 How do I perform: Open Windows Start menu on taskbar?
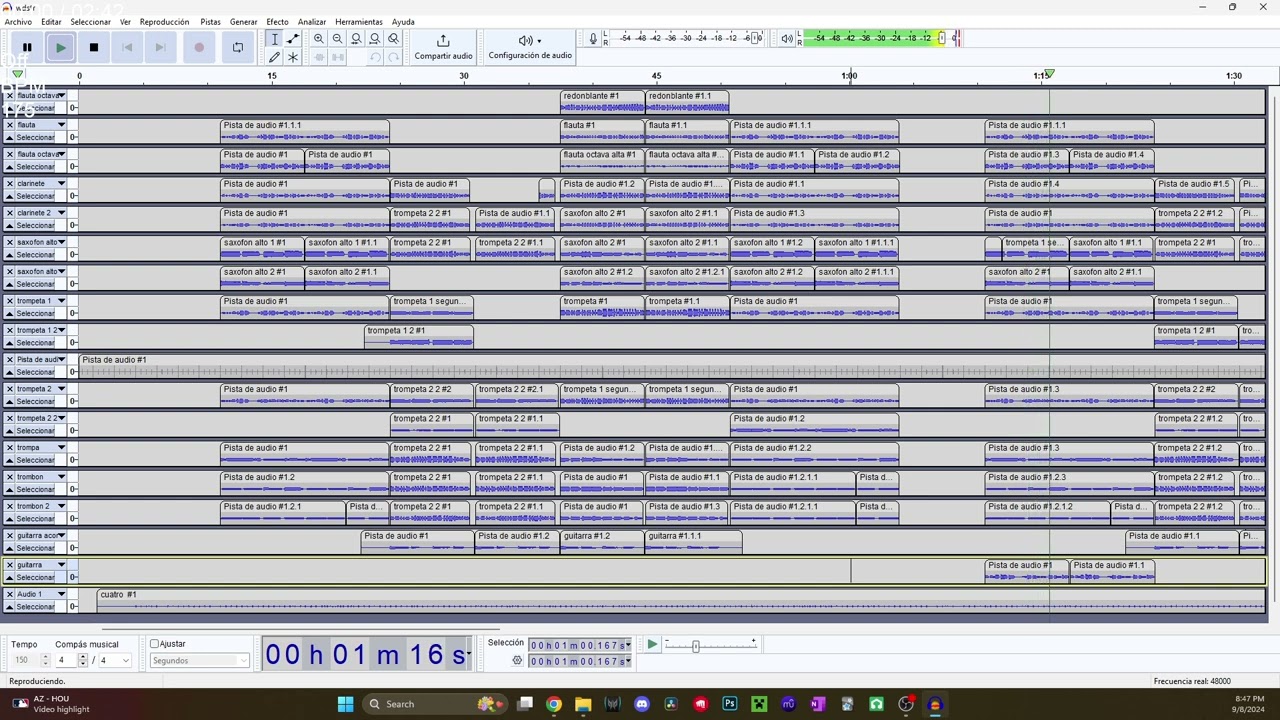point(345,704)
